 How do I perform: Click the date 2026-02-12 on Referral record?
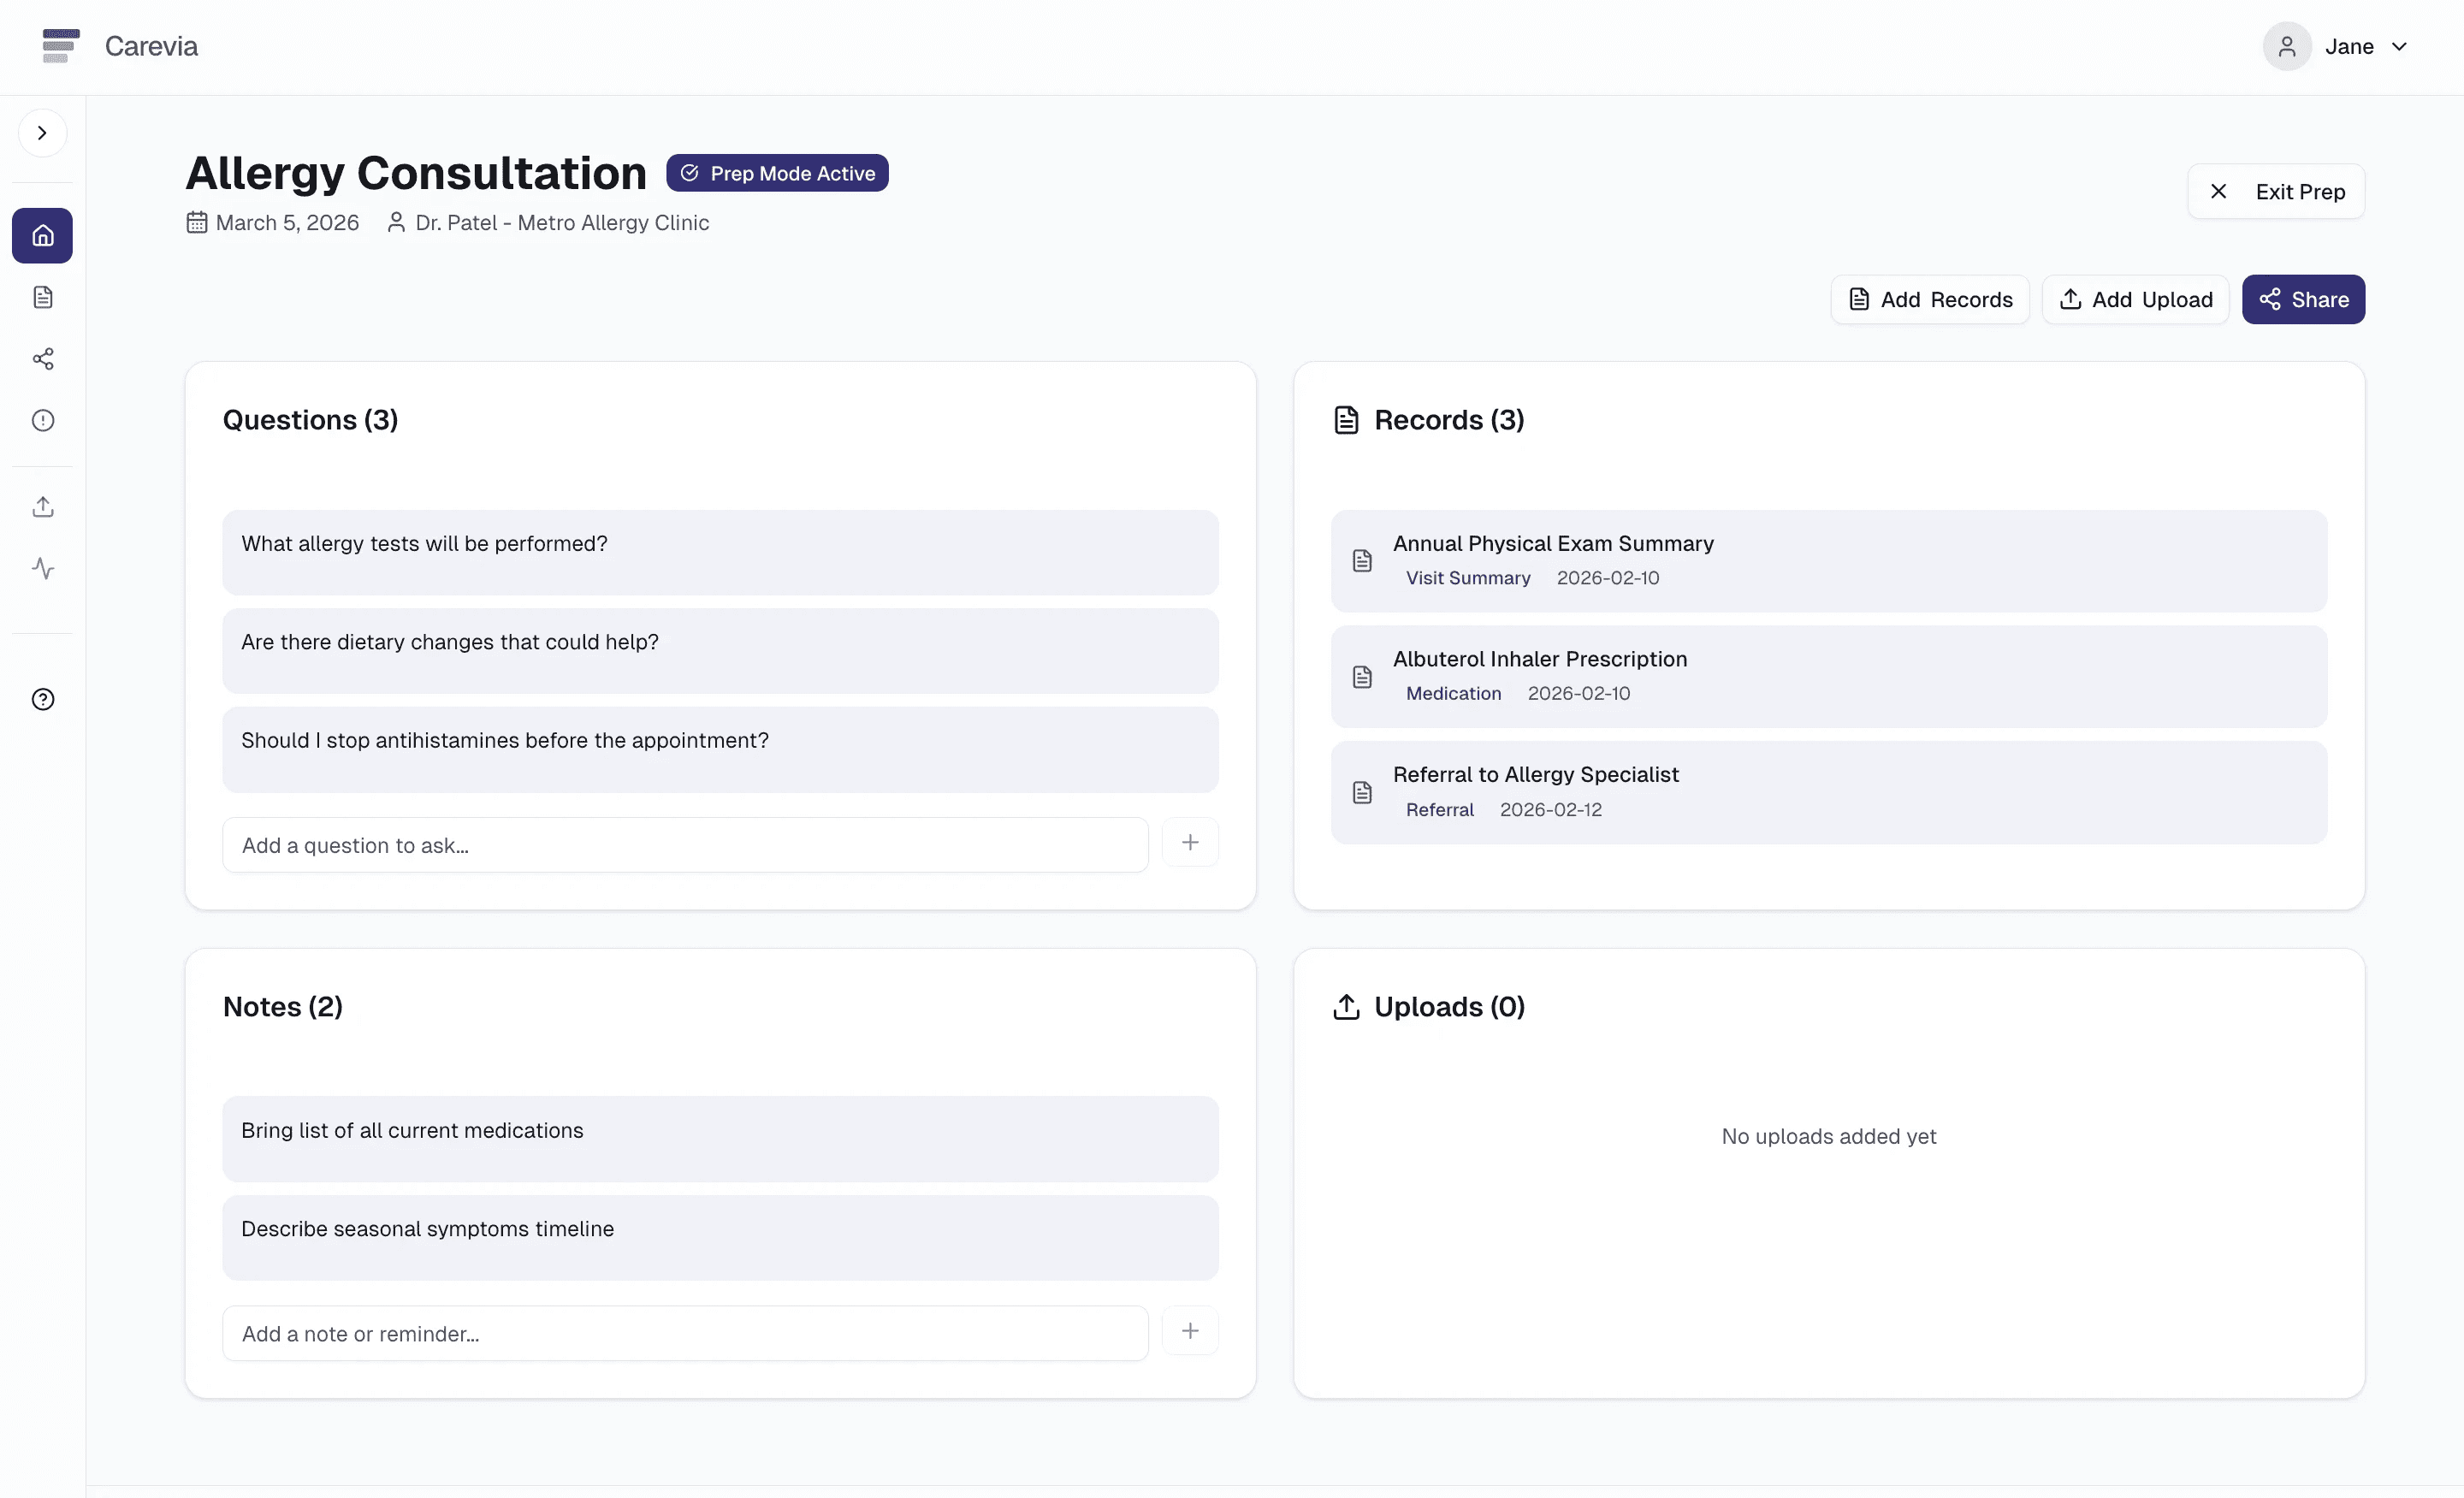[1550, 809]
